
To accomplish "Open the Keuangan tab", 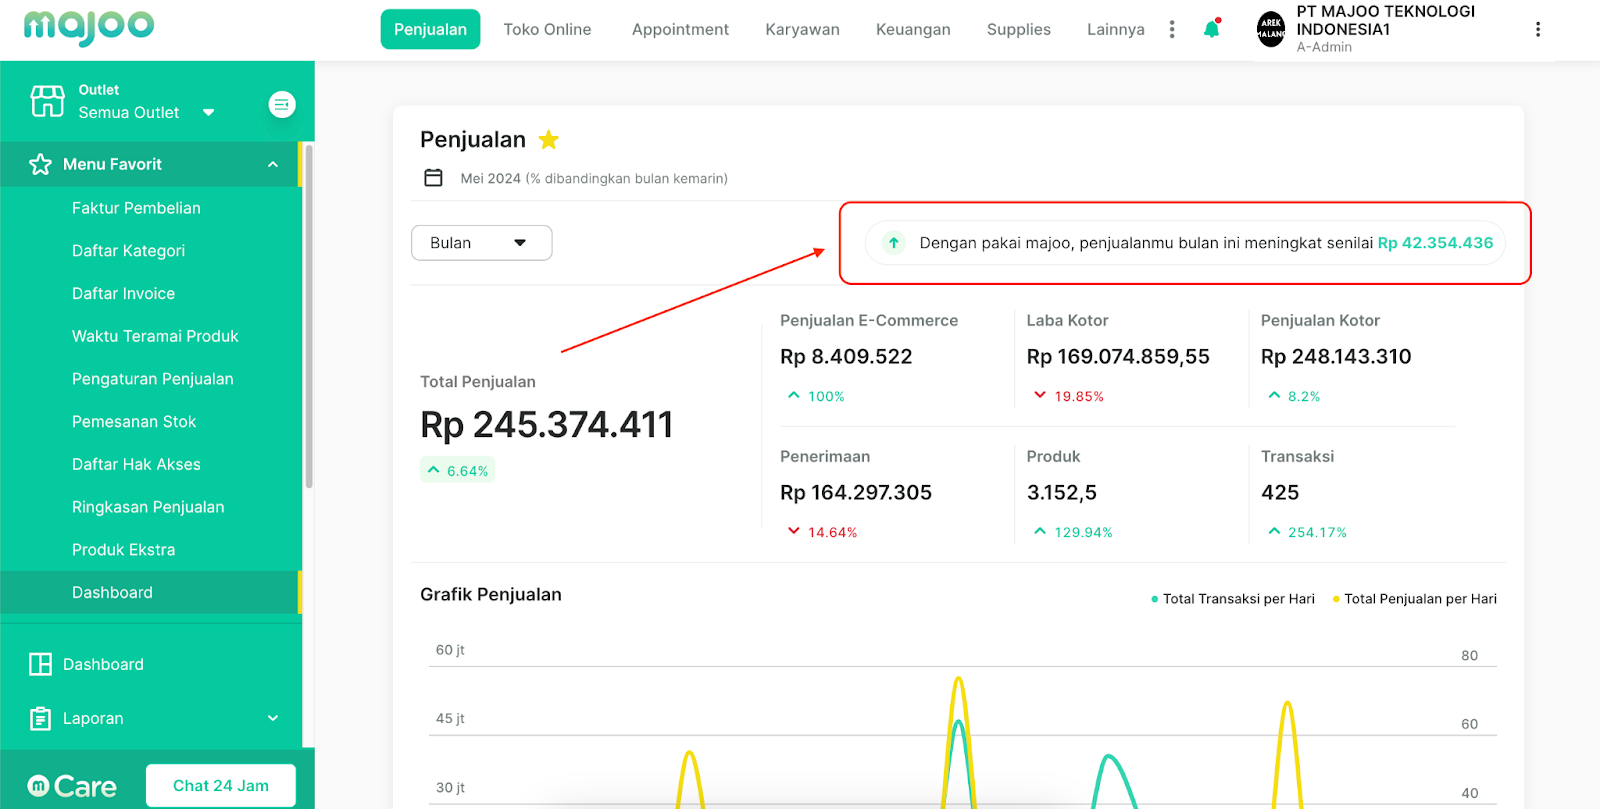I will 913,29.
